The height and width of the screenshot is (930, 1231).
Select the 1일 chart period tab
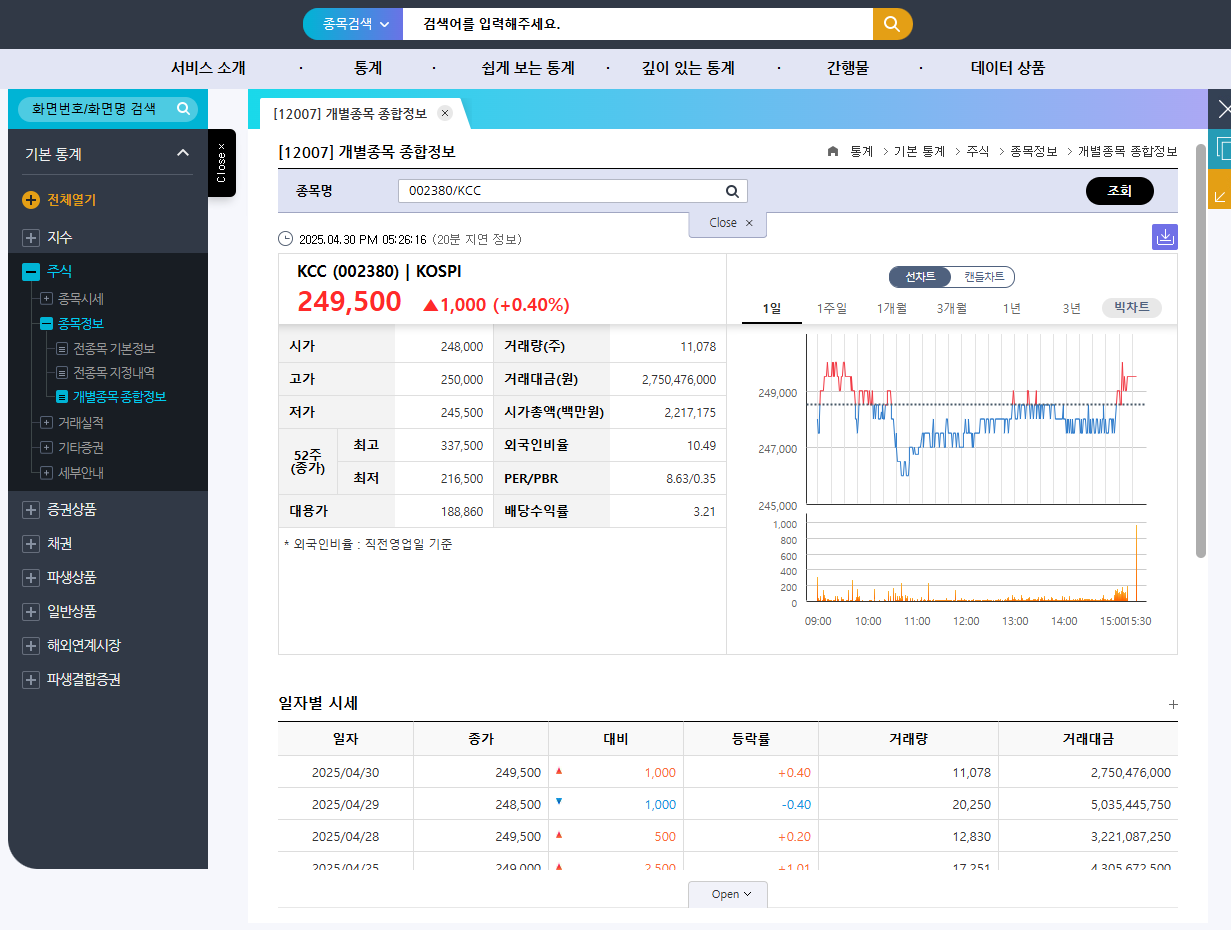772,308
